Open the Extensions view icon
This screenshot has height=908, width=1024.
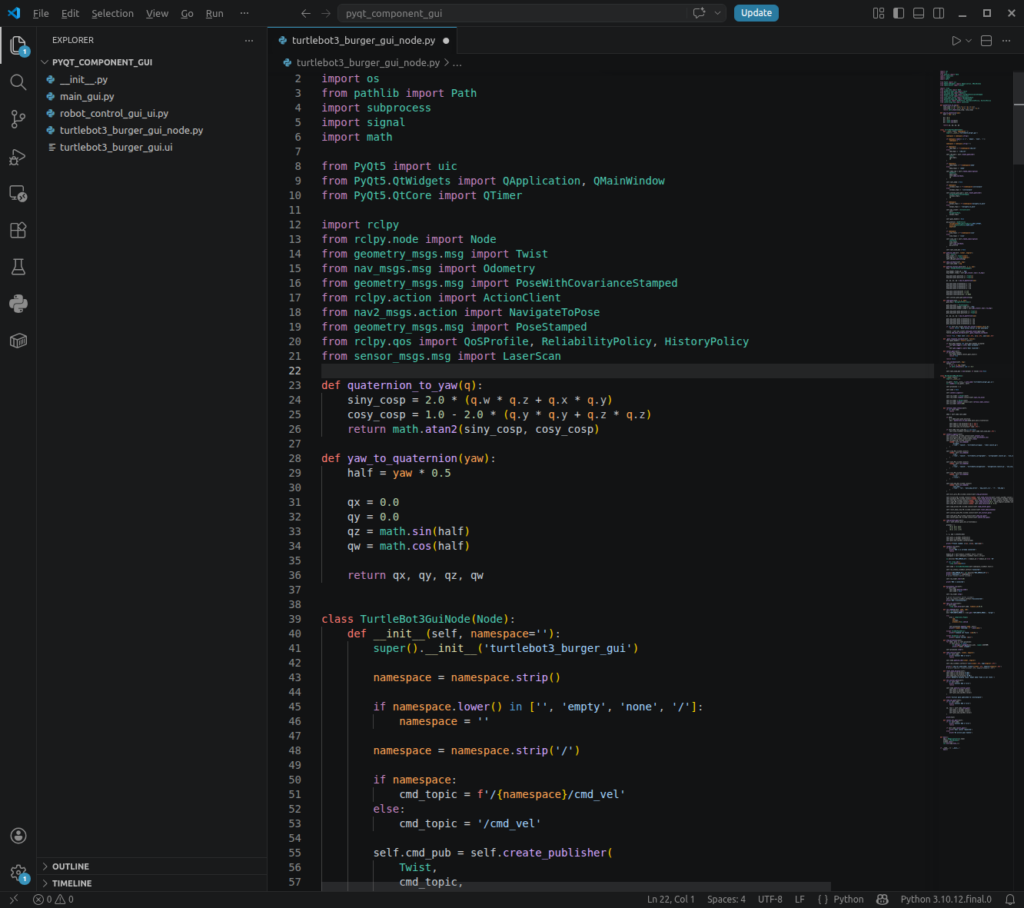(x=18, y=230)
